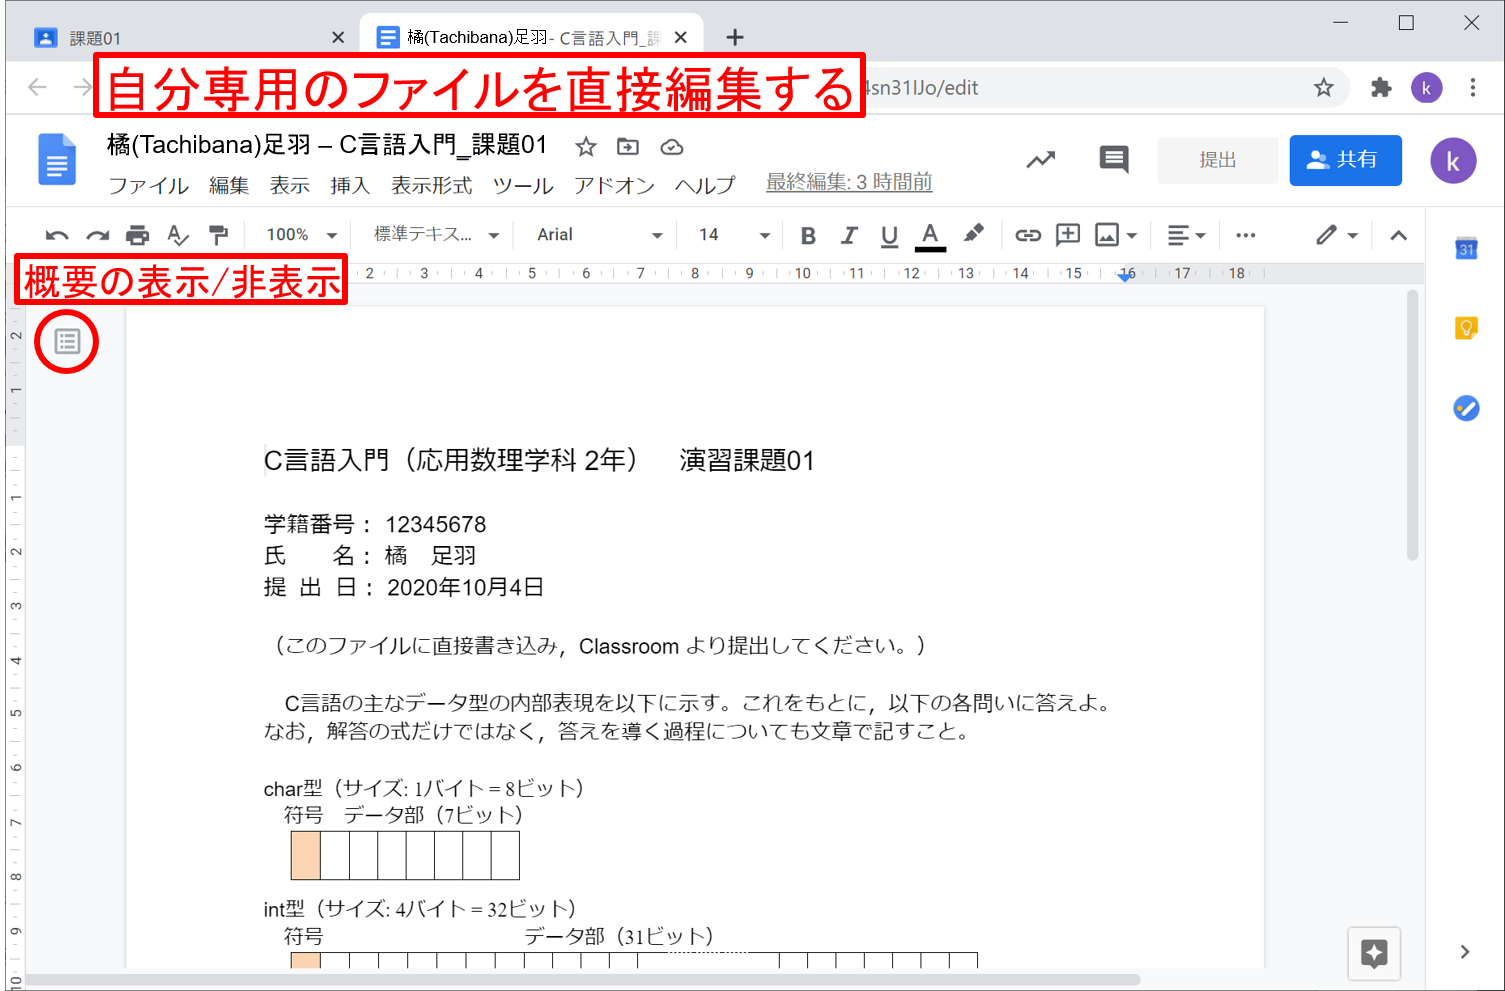Open a new browser tab

[735, 38]
